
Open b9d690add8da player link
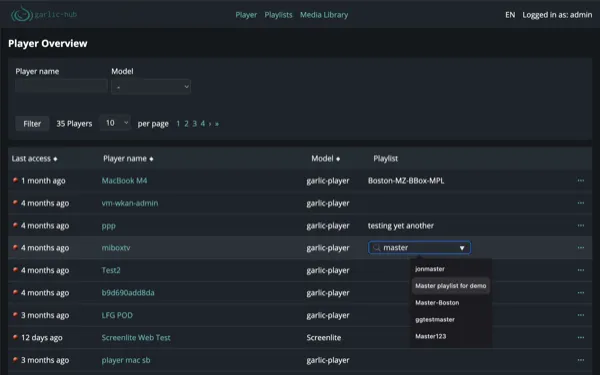(128, 293)
